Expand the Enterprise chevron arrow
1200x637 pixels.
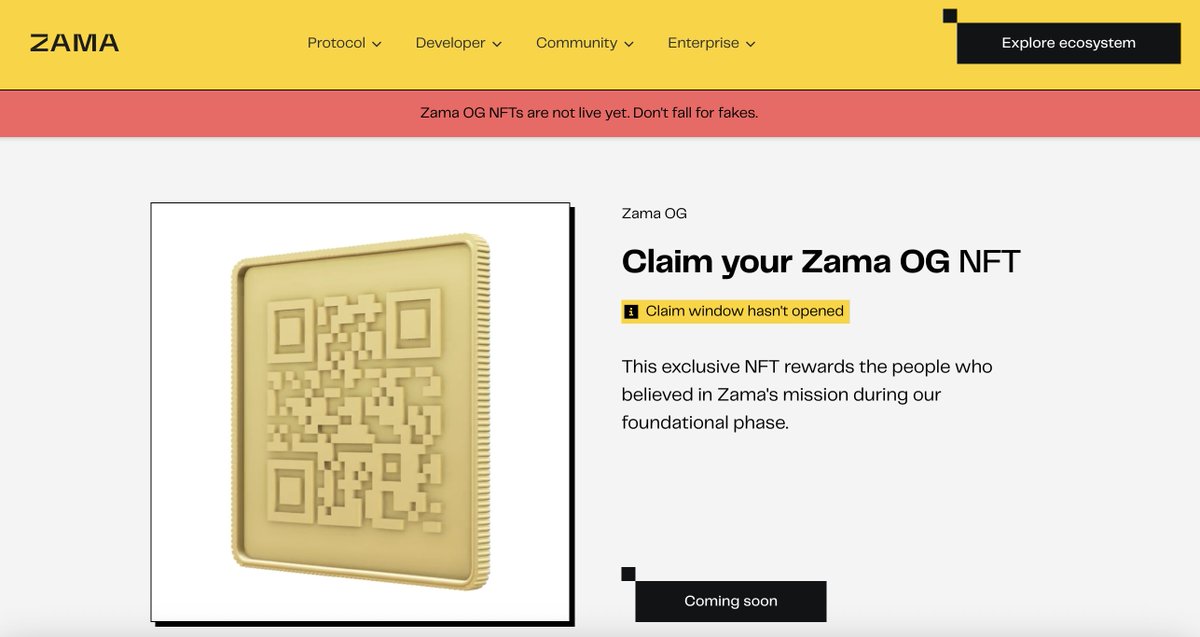[750, 44]
